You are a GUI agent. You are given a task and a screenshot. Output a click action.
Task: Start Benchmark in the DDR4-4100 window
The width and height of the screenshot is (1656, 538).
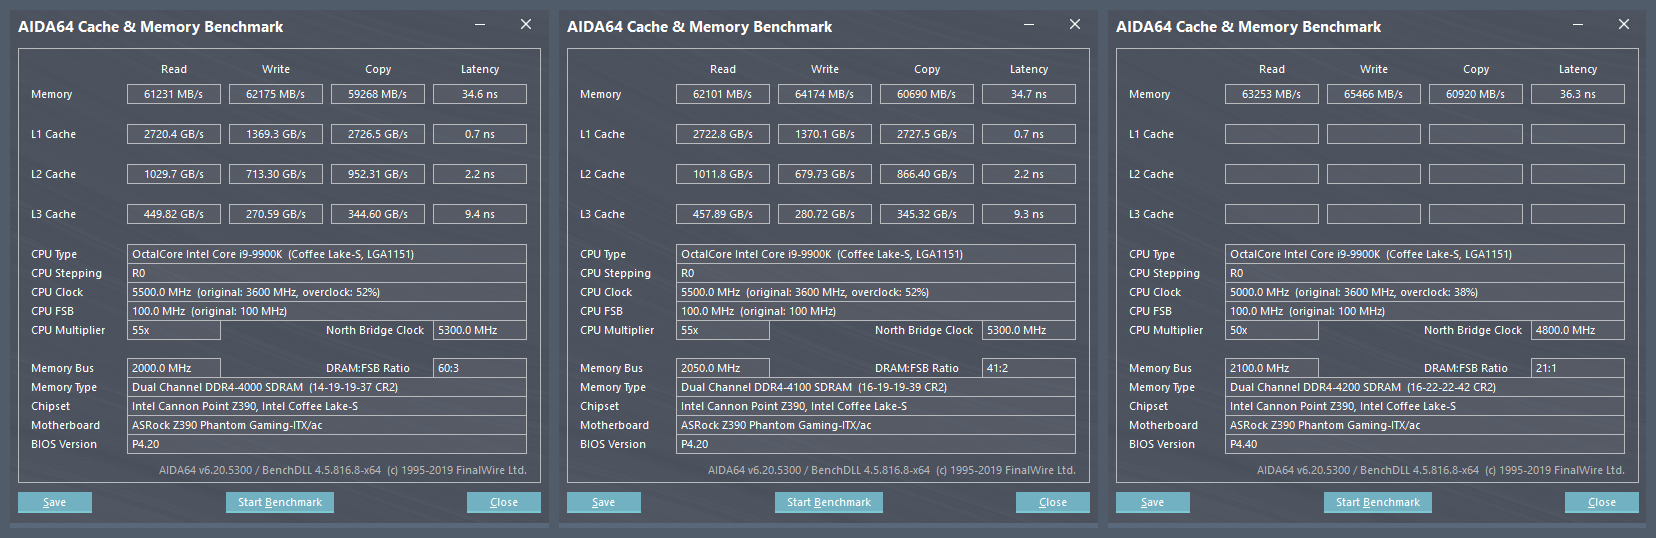[829, 502]
